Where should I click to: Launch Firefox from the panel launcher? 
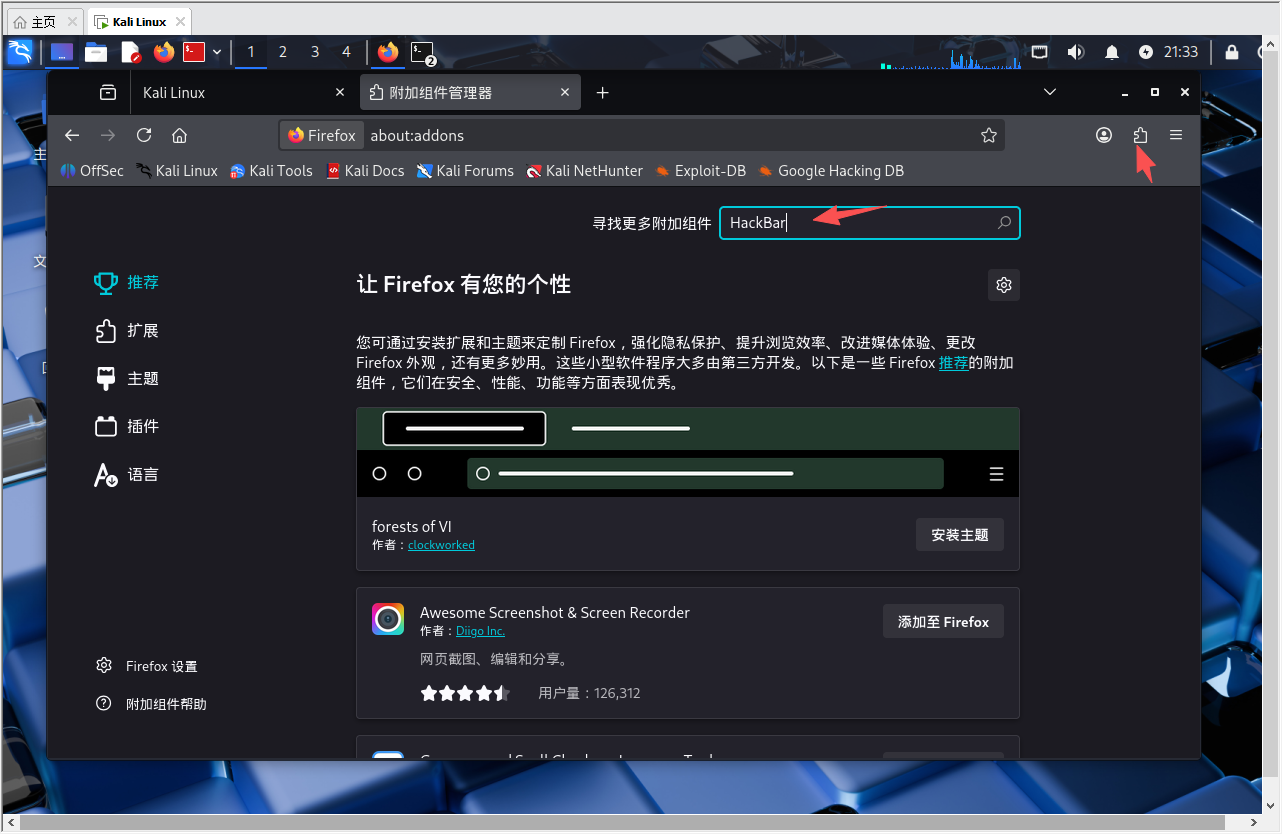164,52
